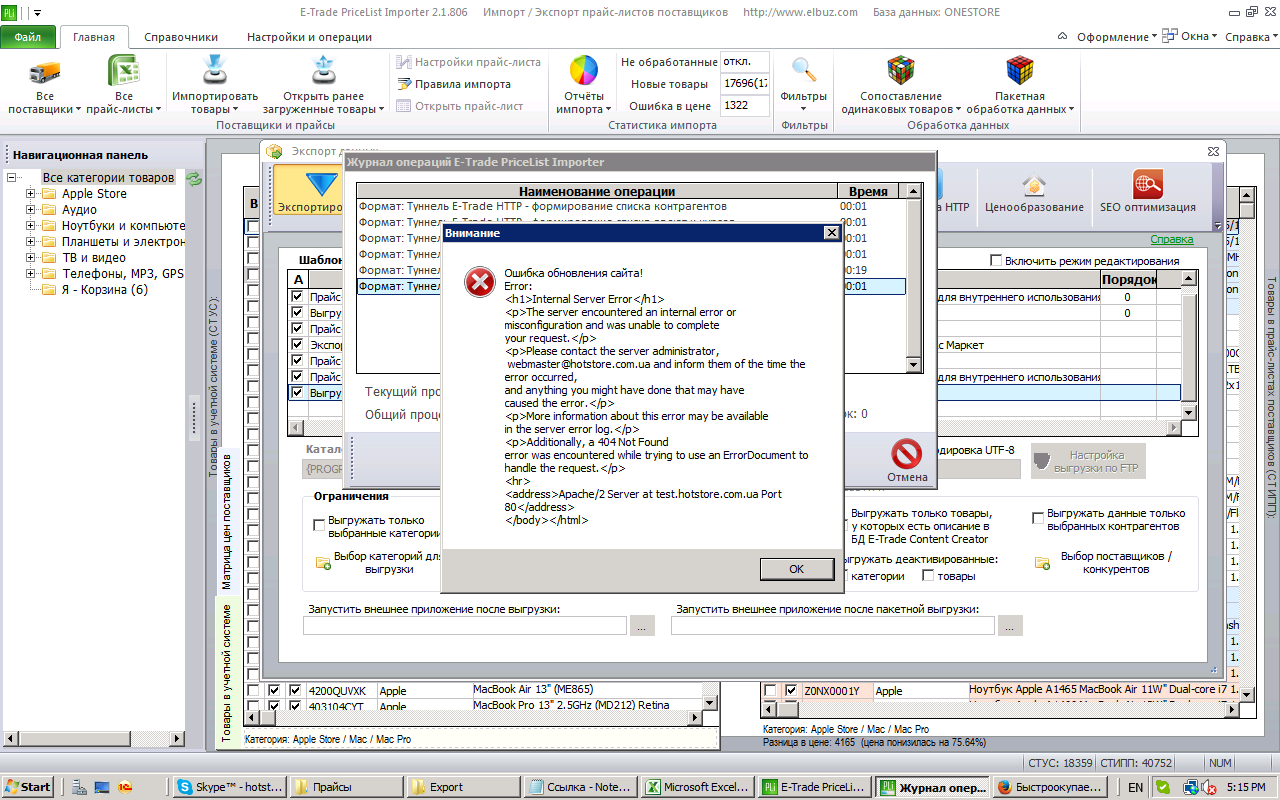
Task: Close the Внимание dialog with the X icon
Action: (830, 232)
